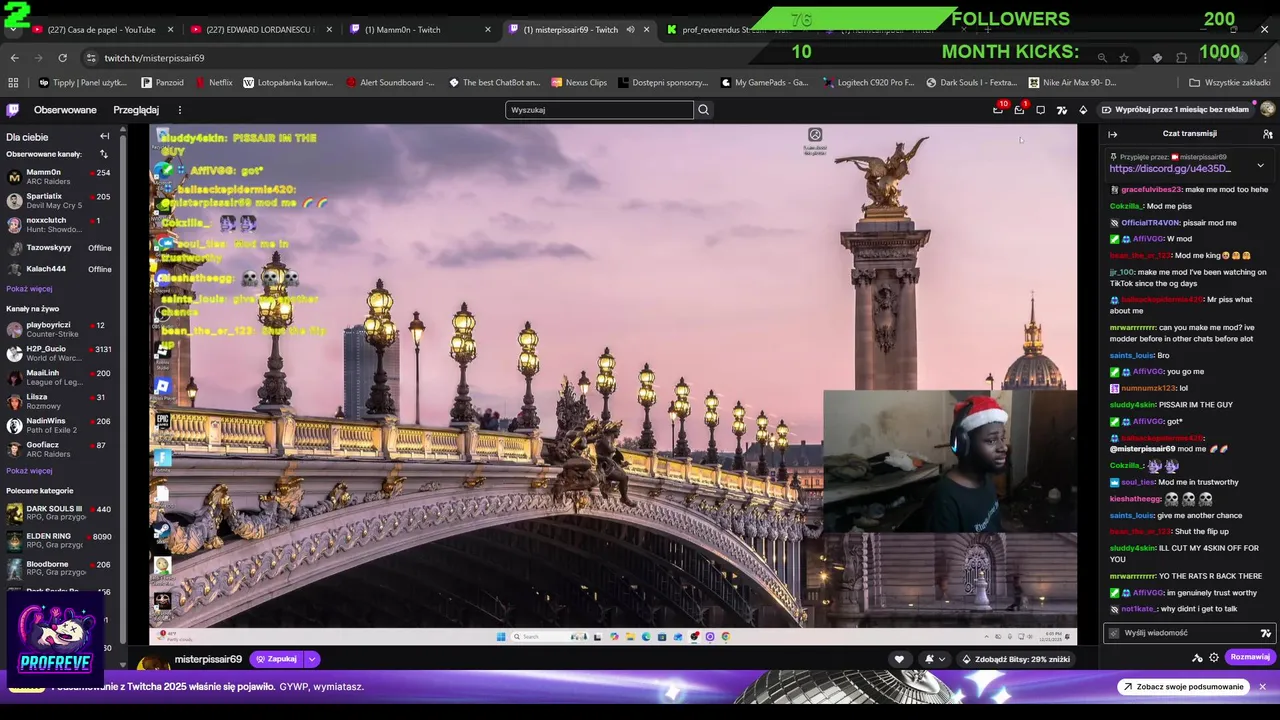This screenshot has width=1280, height=720.
Task: Open Bloodborne recommended category
Action: point(59,569)
